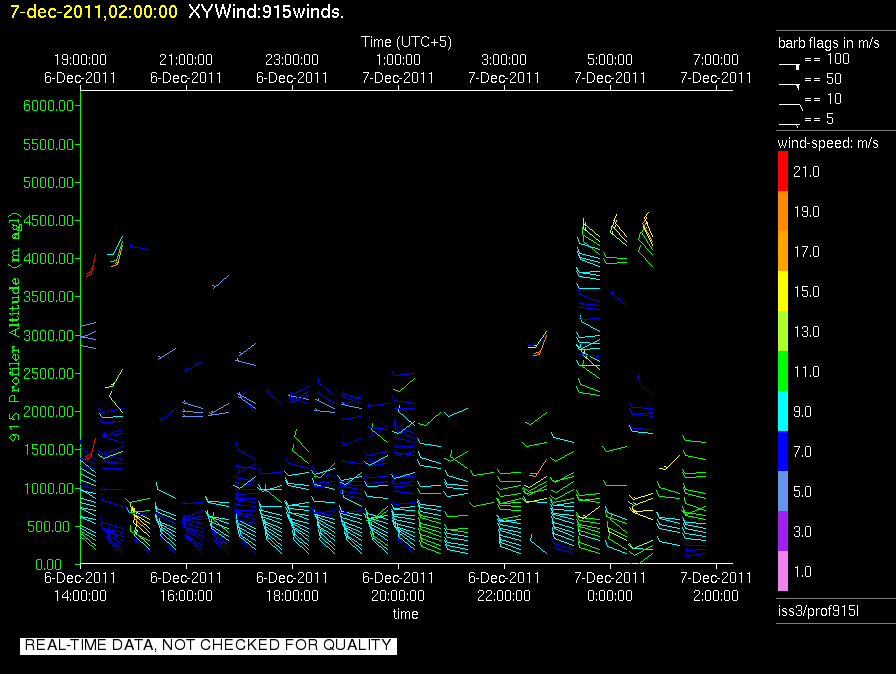Click the '500.00' altitude tick label
Viewport: 896px width, 674px height.
tap(51, 527)
